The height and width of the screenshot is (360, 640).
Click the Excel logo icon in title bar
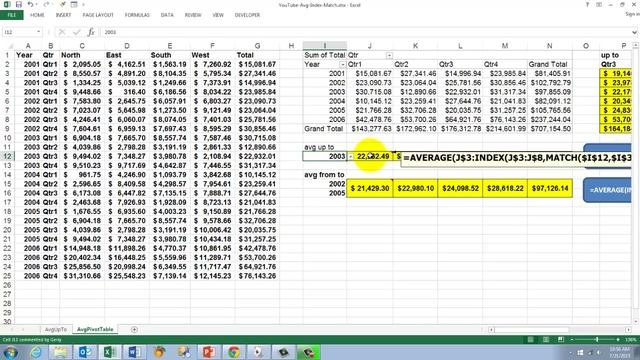tap(7, 4)
